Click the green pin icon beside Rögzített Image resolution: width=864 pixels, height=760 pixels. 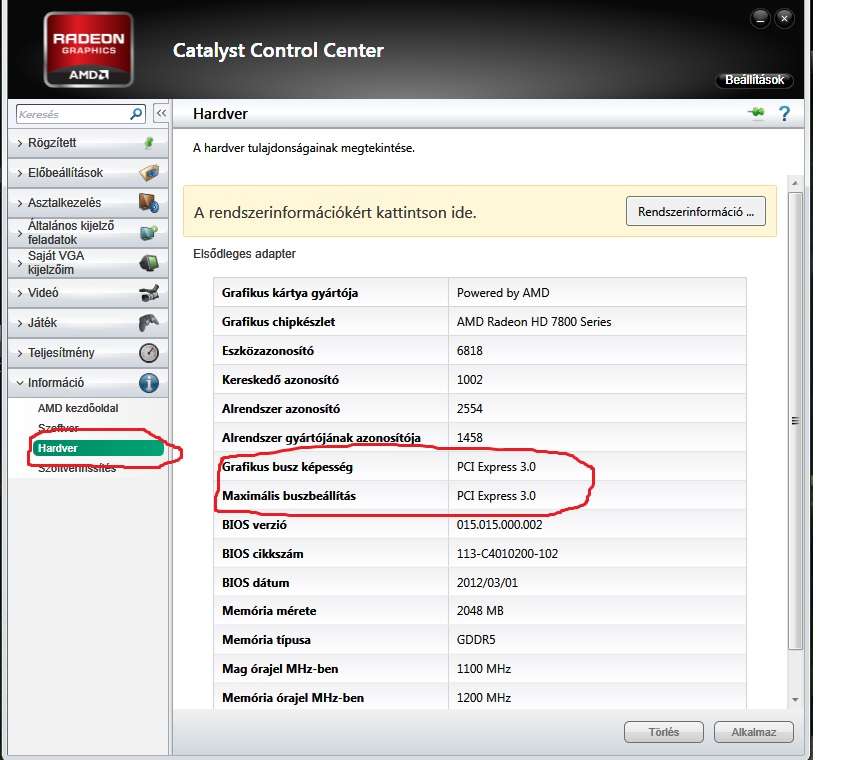149,143
